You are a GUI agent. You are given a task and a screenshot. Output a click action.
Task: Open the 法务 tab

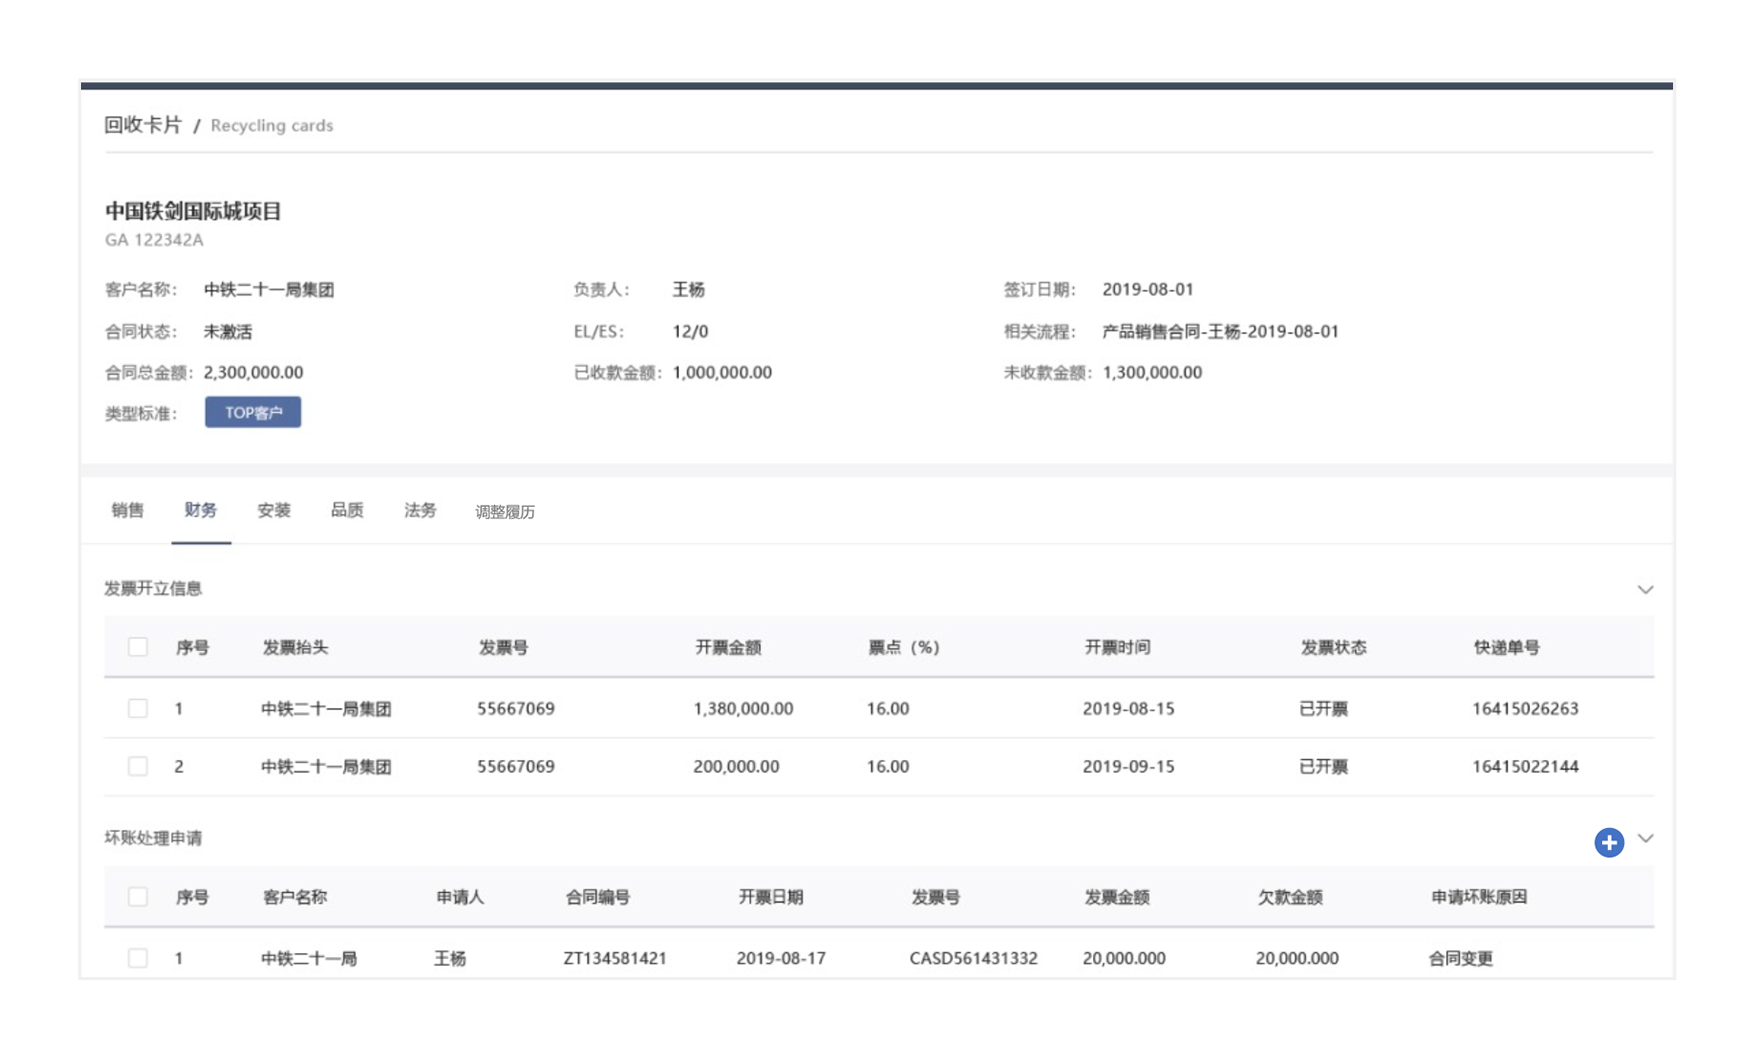tap(420, 511)
